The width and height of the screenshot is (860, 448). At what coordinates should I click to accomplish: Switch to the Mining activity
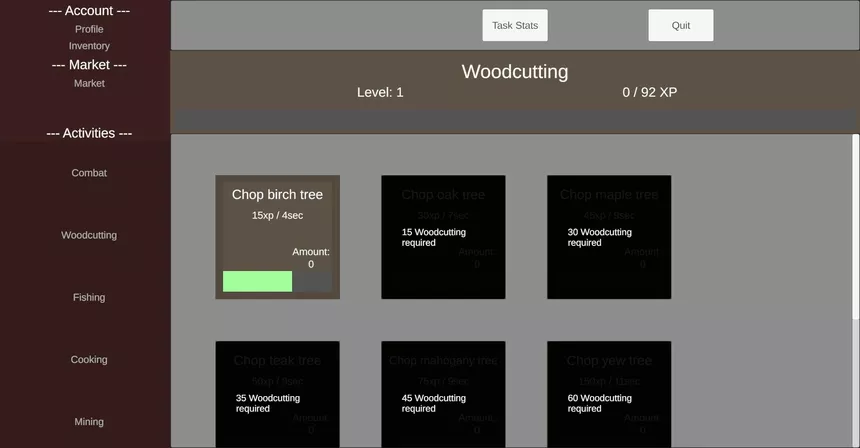[x=89, y=422]
